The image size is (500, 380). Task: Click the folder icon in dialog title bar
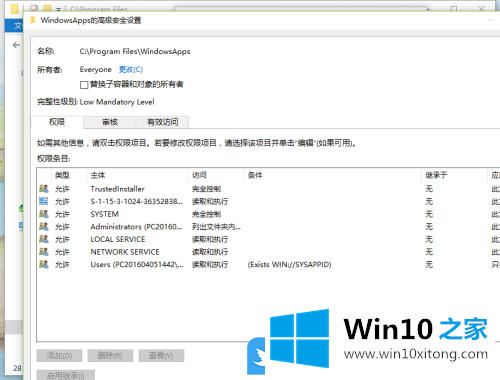pyautogui.click(x=33, y=20)
